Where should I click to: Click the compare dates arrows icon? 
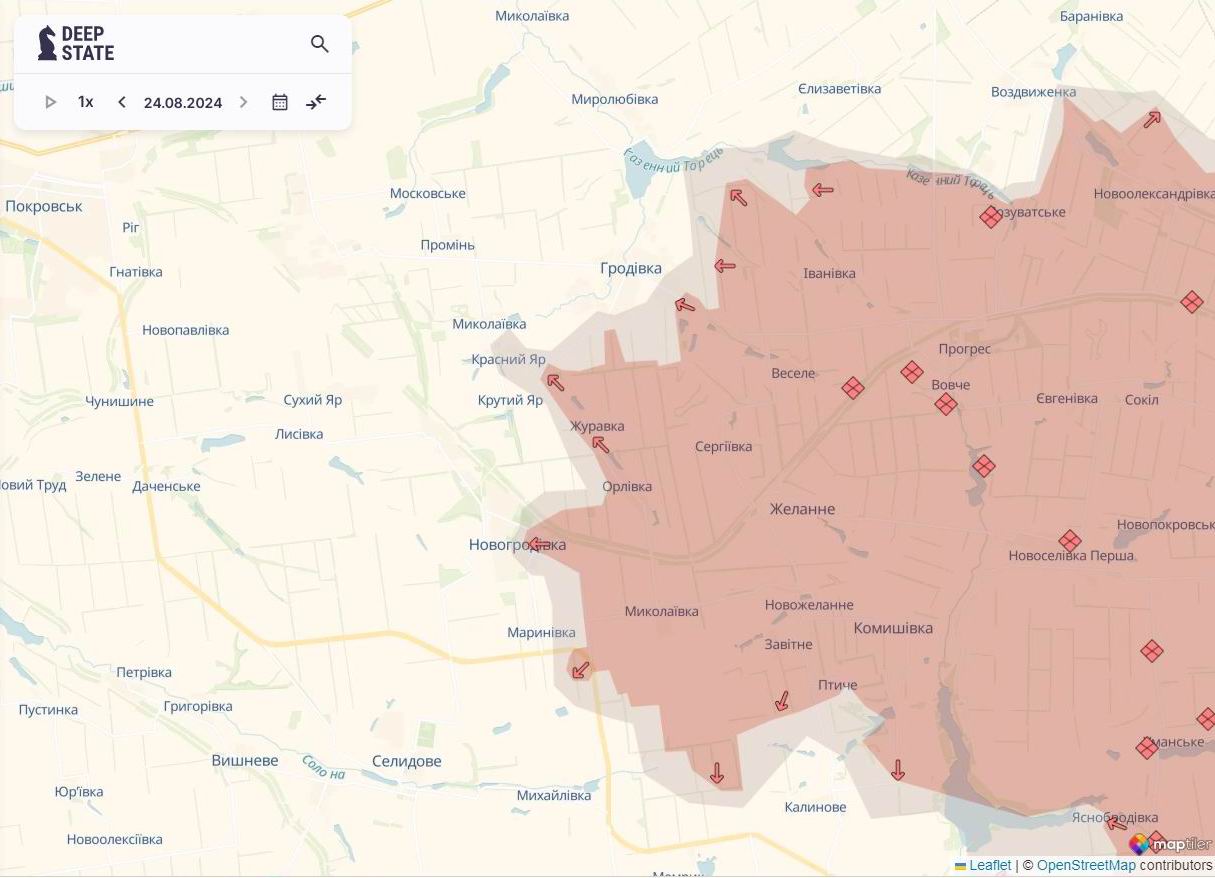click(x=316, y=102)
